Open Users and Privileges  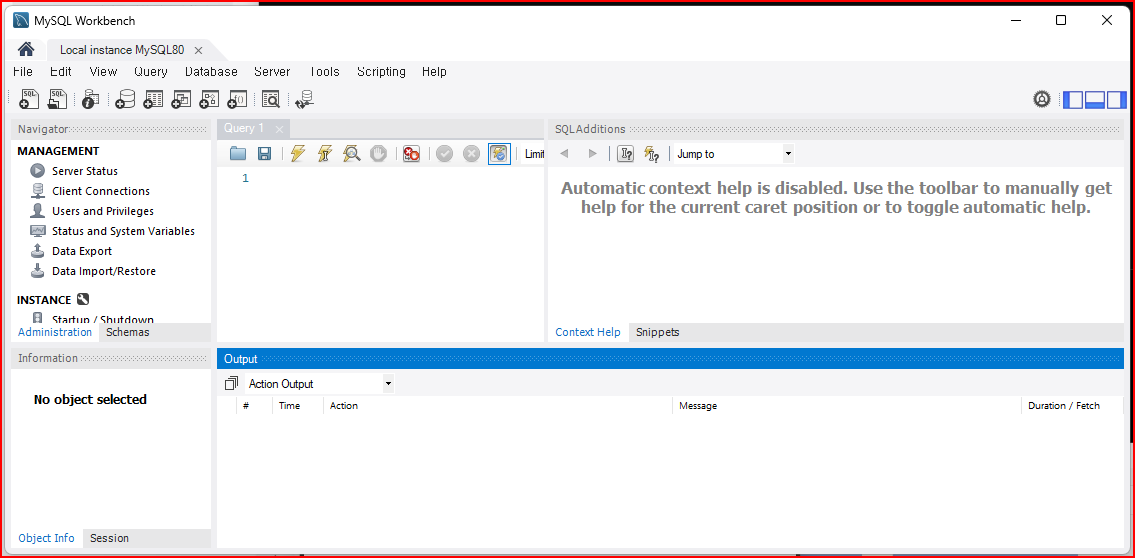[103, 211]
